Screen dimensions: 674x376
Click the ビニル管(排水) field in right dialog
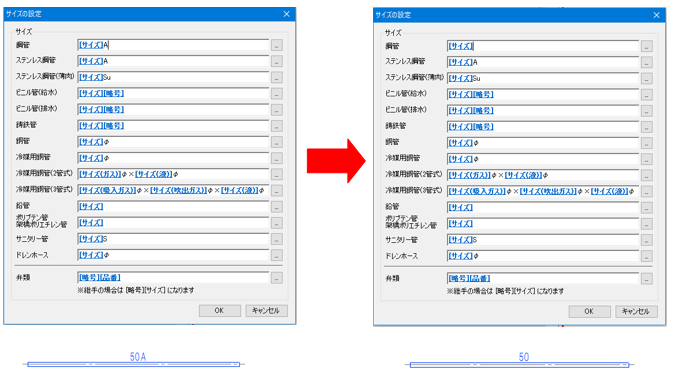click(543, 110)
